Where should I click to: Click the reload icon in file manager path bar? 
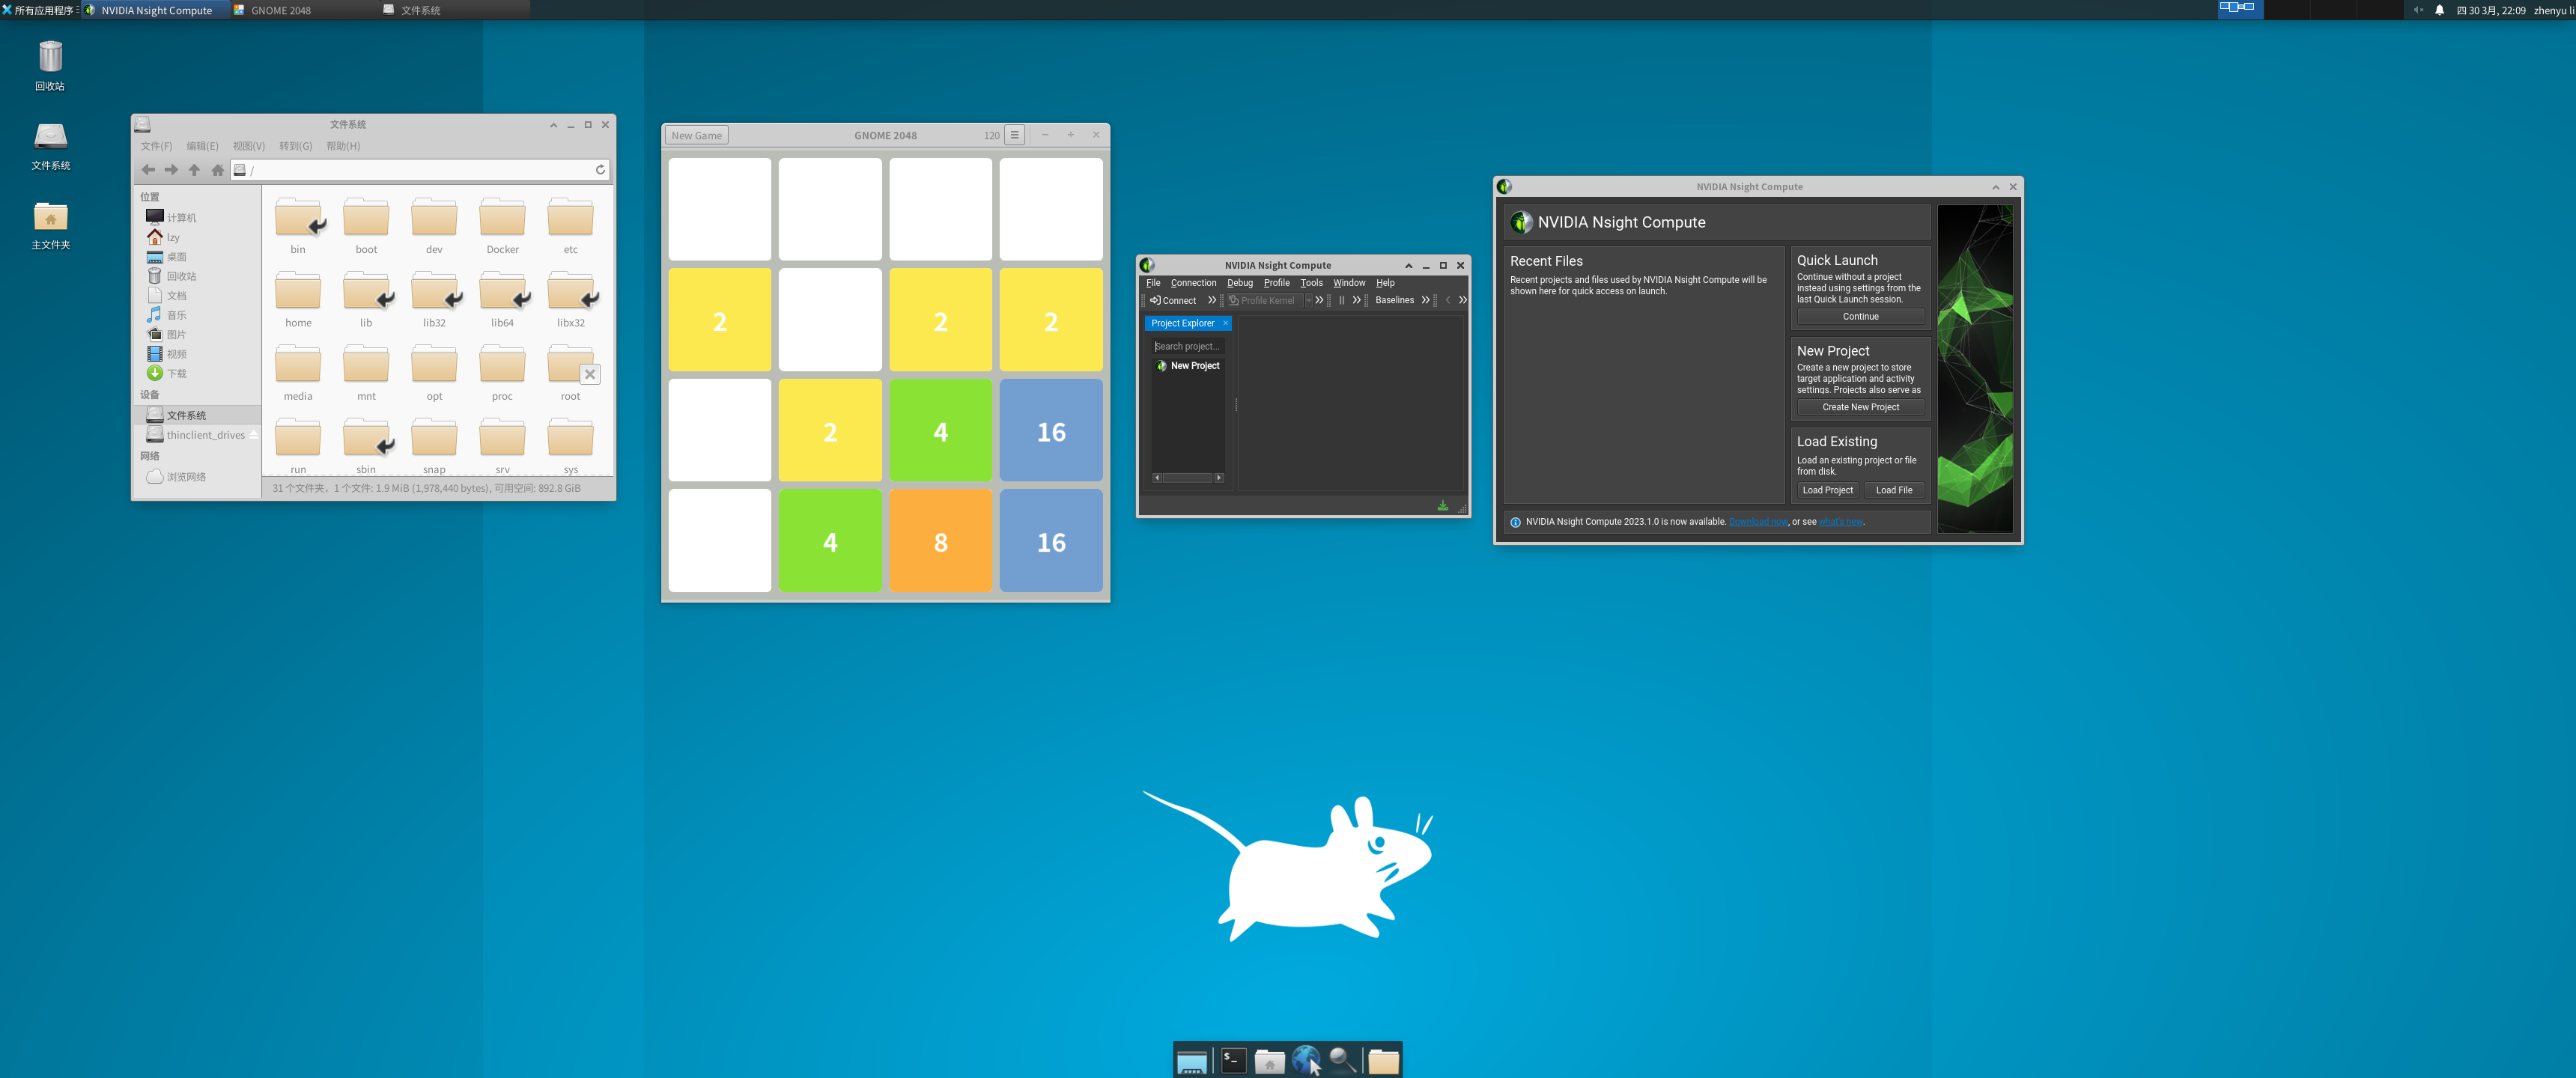pyautogui.click(x=600, y=170)
